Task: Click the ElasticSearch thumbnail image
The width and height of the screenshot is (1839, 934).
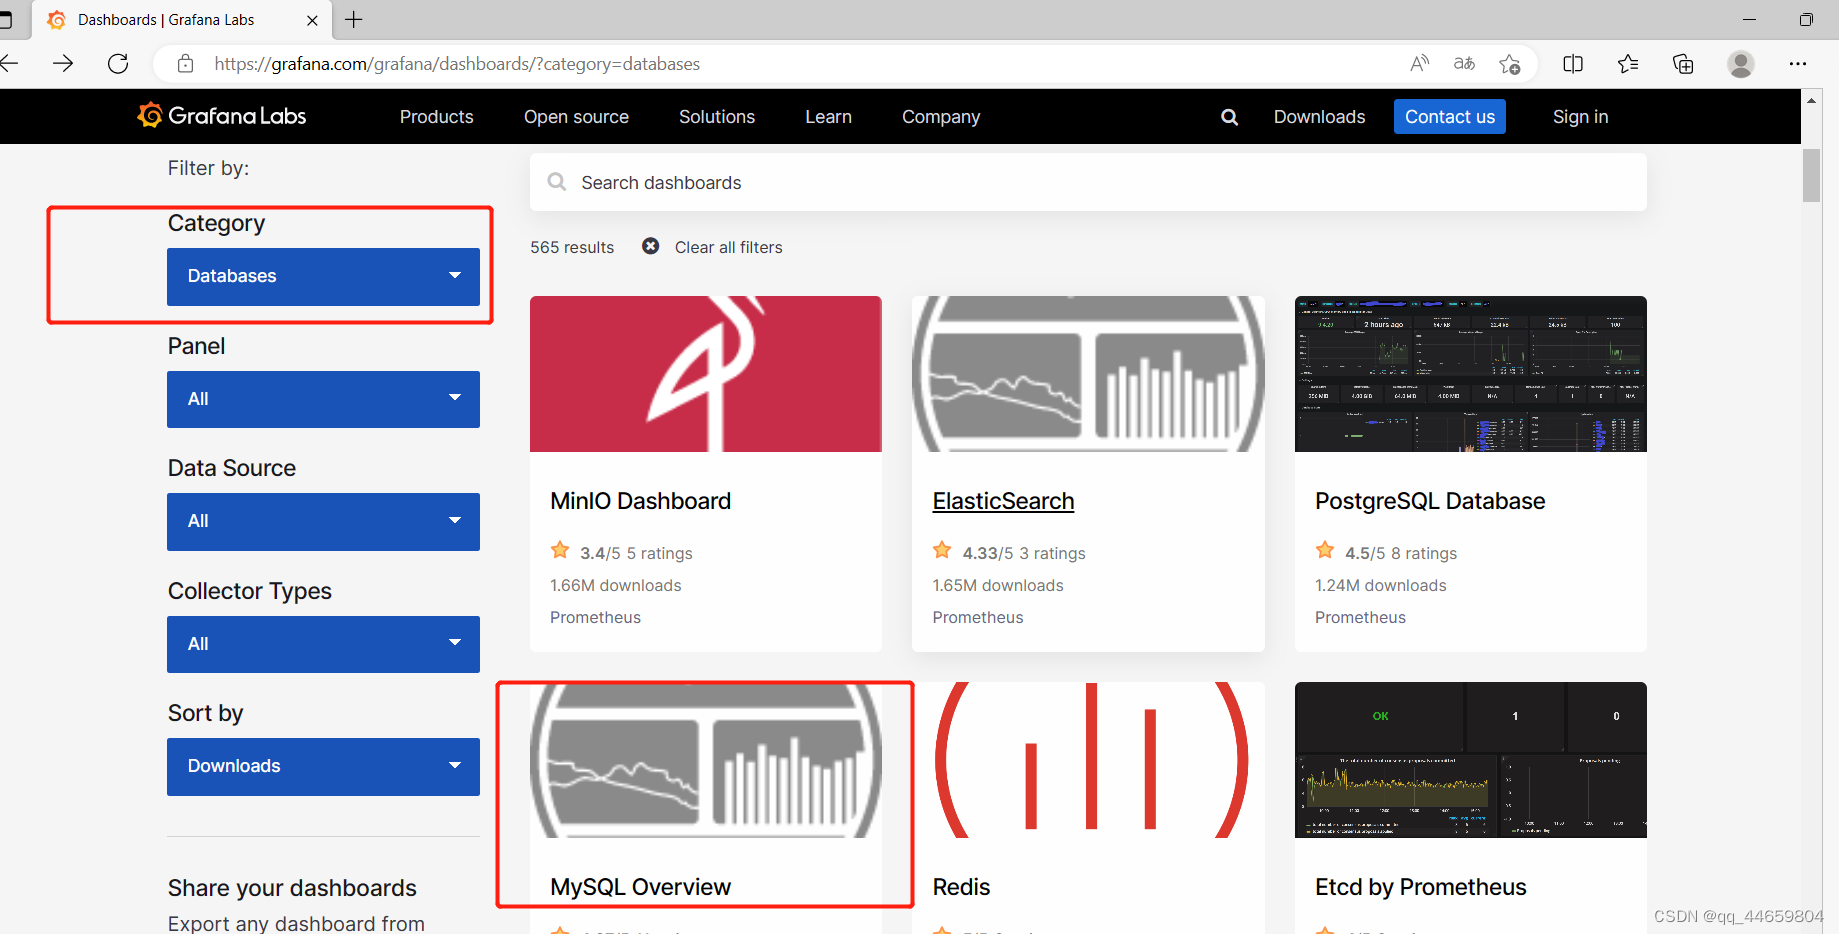Action: click(1088, 374)
